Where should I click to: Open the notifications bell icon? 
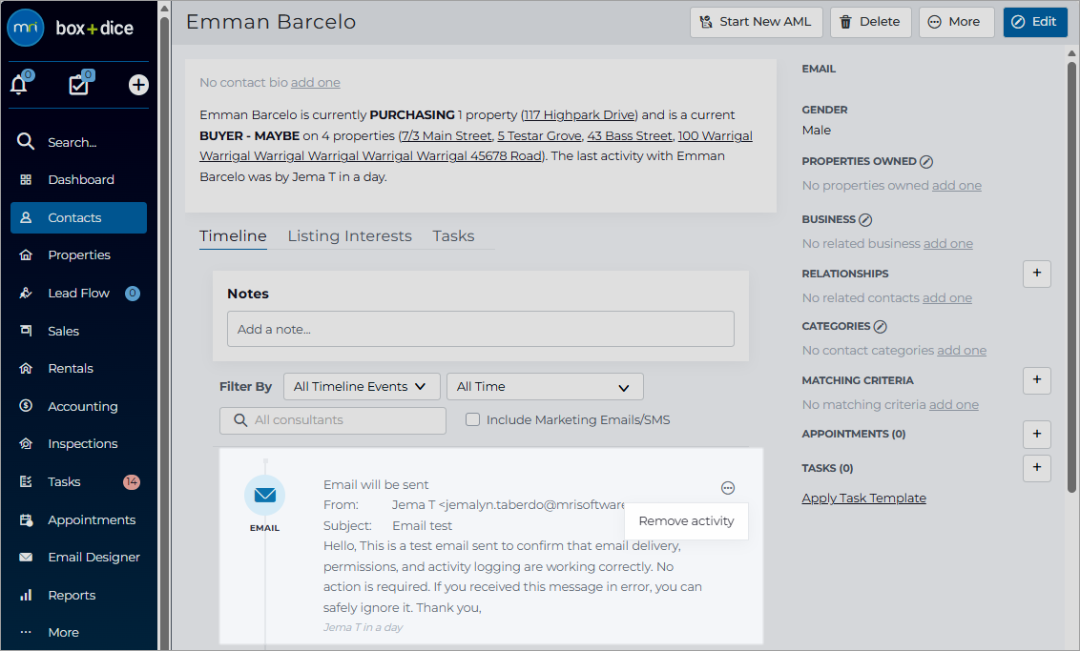tap(19, 84)
